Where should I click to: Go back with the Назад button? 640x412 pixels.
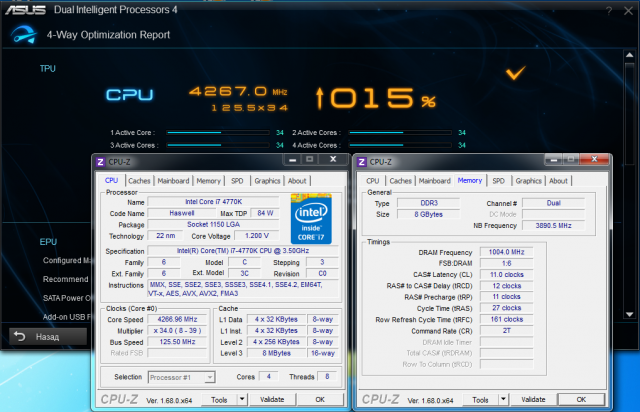(x=48, y=336)
